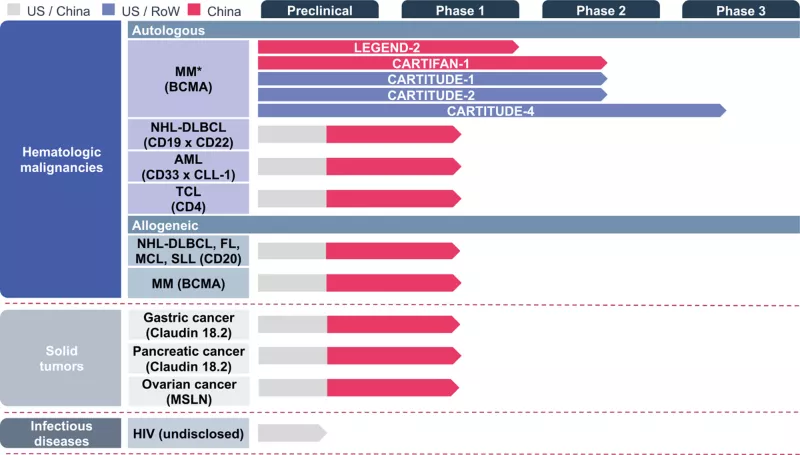This screenshot has width=800, height=455.
Task: Click the HIV (undisclosed) preclinical arrow
Action: tap(292, 433)
